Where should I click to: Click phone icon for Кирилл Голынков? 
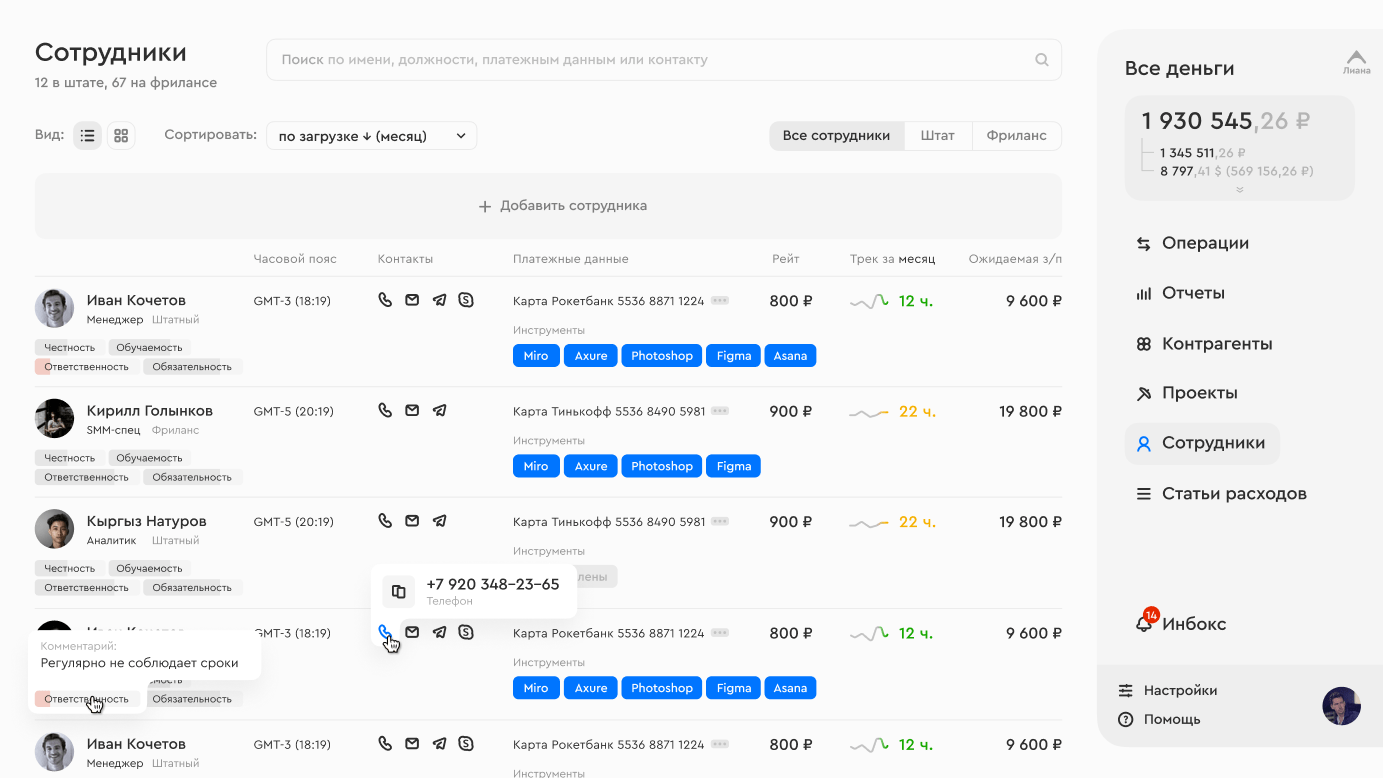coord(385,410)
